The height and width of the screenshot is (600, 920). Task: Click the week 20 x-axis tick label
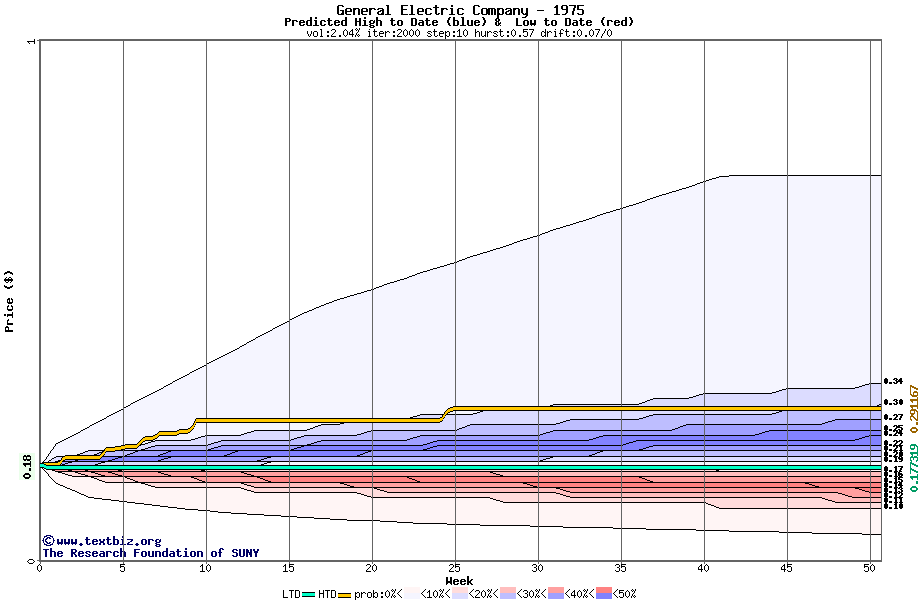pos(371,568)
